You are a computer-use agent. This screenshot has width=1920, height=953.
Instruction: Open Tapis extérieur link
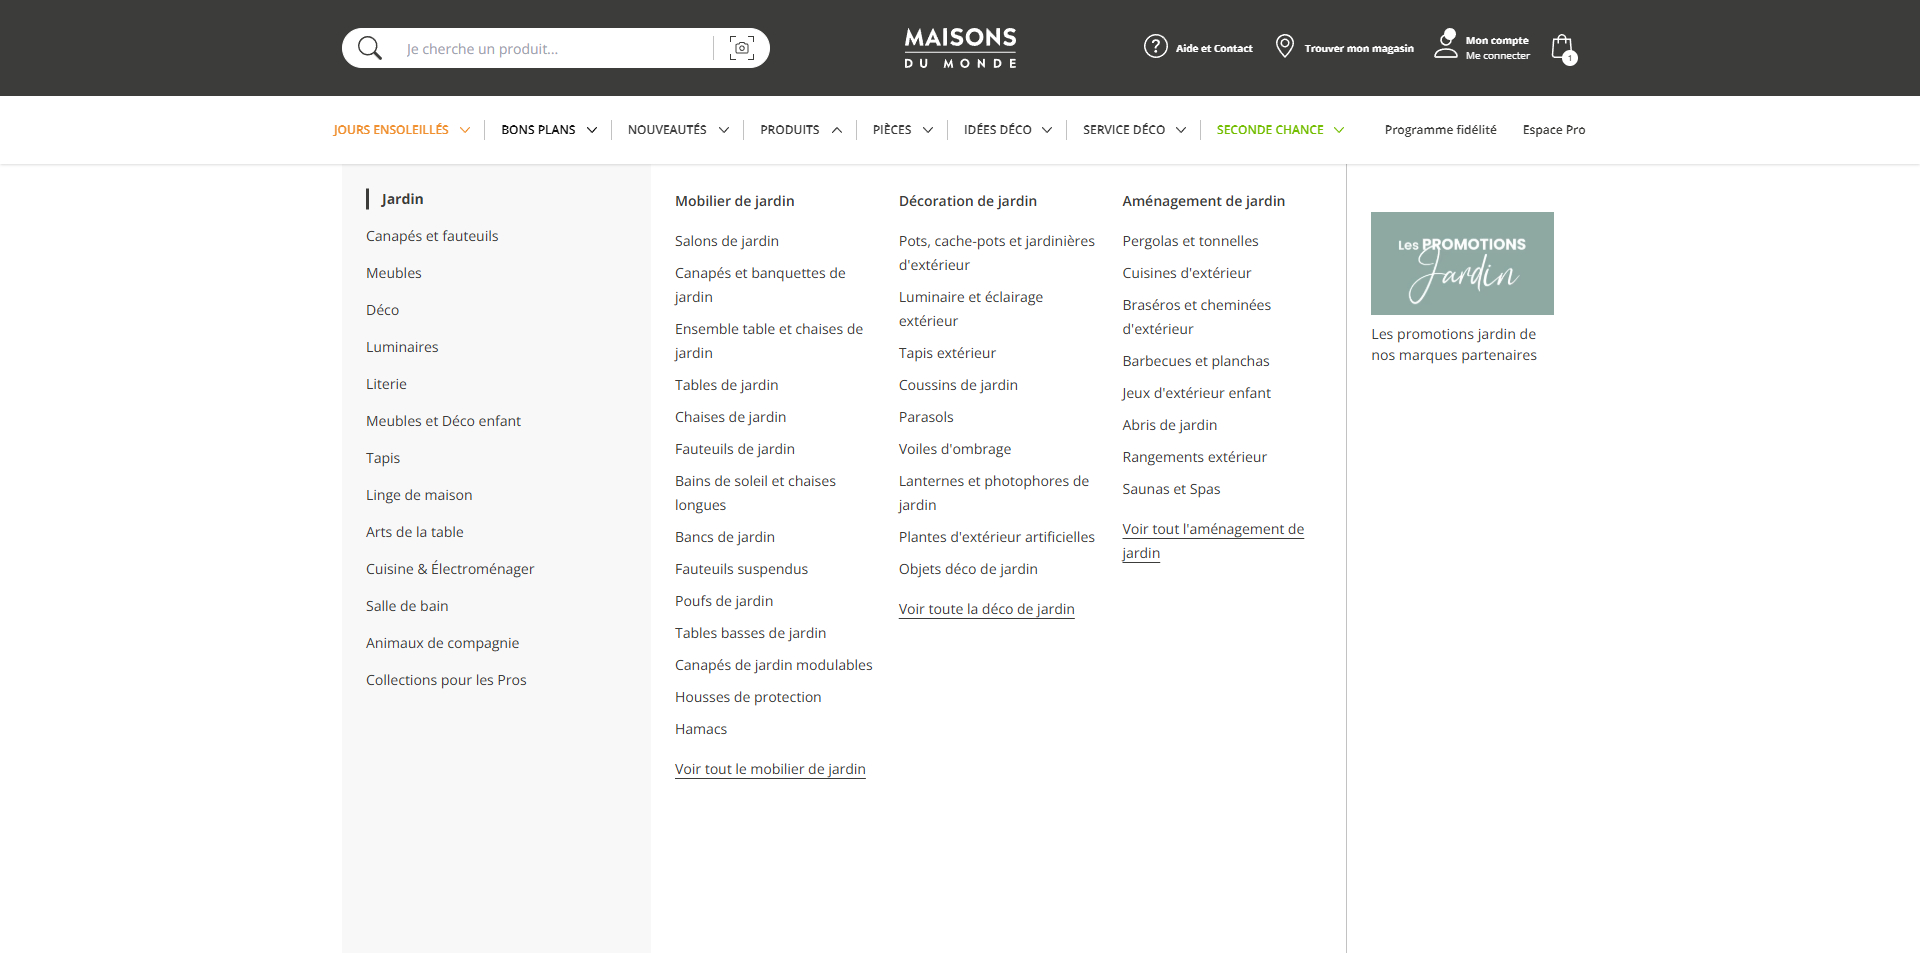click(x=948, y=353)
